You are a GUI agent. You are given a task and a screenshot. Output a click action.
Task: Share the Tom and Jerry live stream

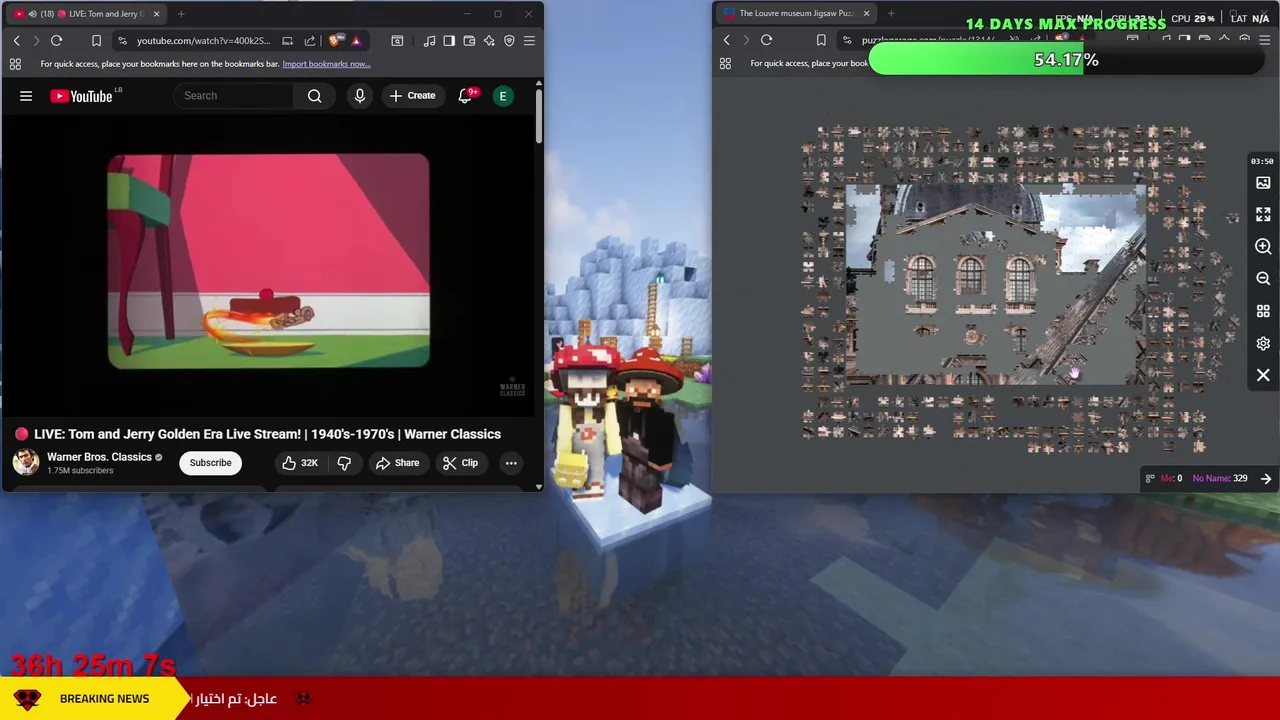pyautogui.click(x=397, y=463)
